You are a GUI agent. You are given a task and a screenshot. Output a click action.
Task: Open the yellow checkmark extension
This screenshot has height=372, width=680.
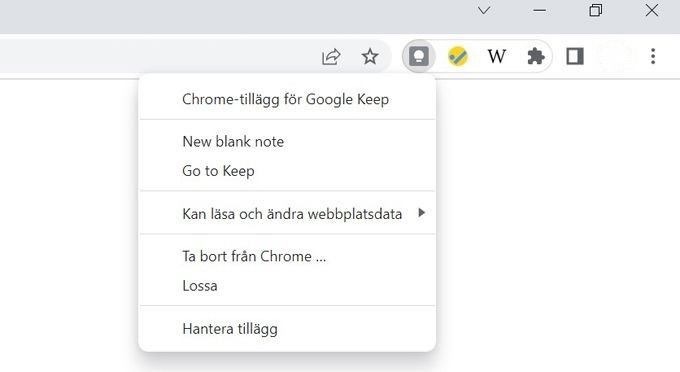coord(458,56)
